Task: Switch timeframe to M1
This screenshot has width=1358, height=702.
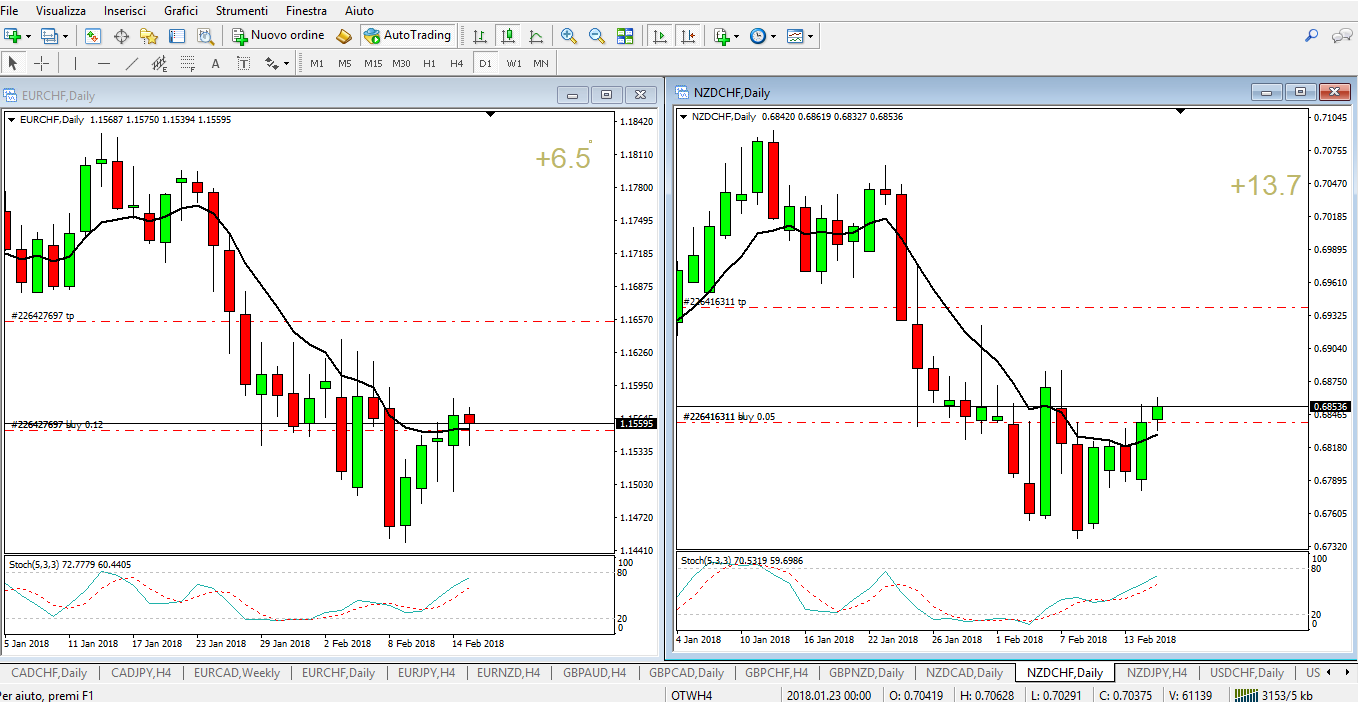Action: [317, 63]
